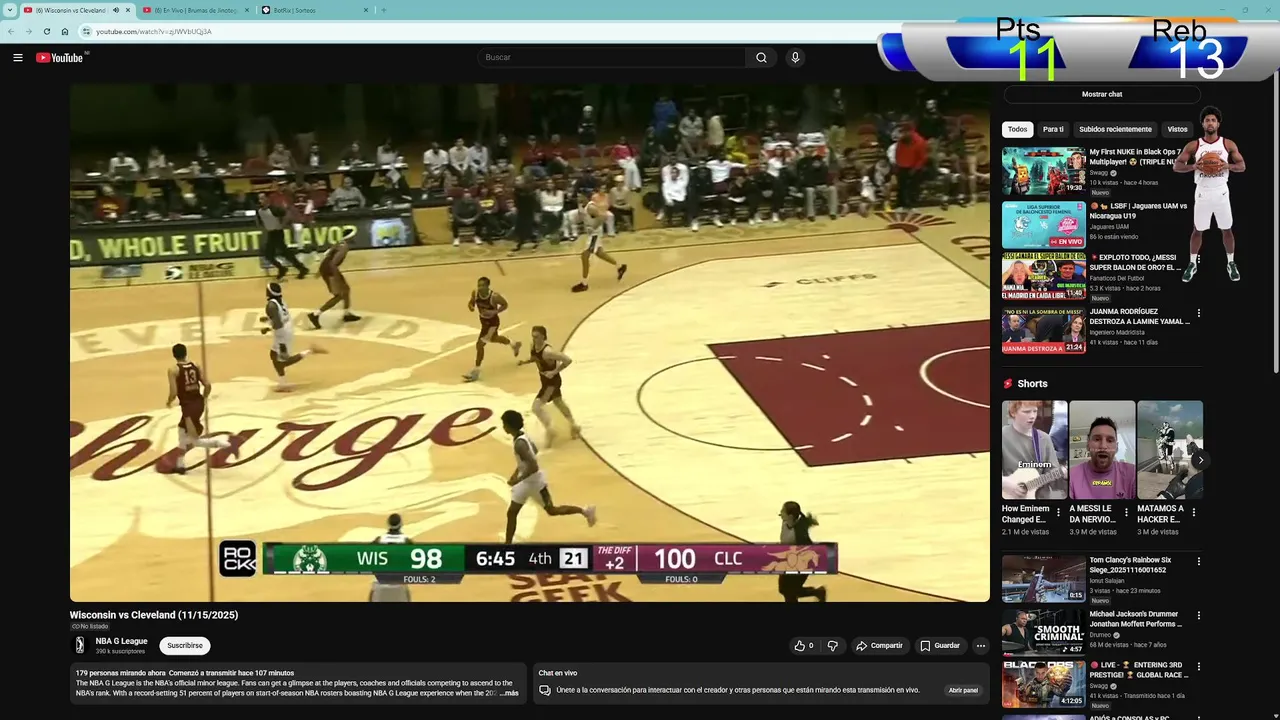Open options for A MESSI LE DA NERVIO short
Screen dimensions: 1280x720
pyautogui.click(x=1127, y=513)
